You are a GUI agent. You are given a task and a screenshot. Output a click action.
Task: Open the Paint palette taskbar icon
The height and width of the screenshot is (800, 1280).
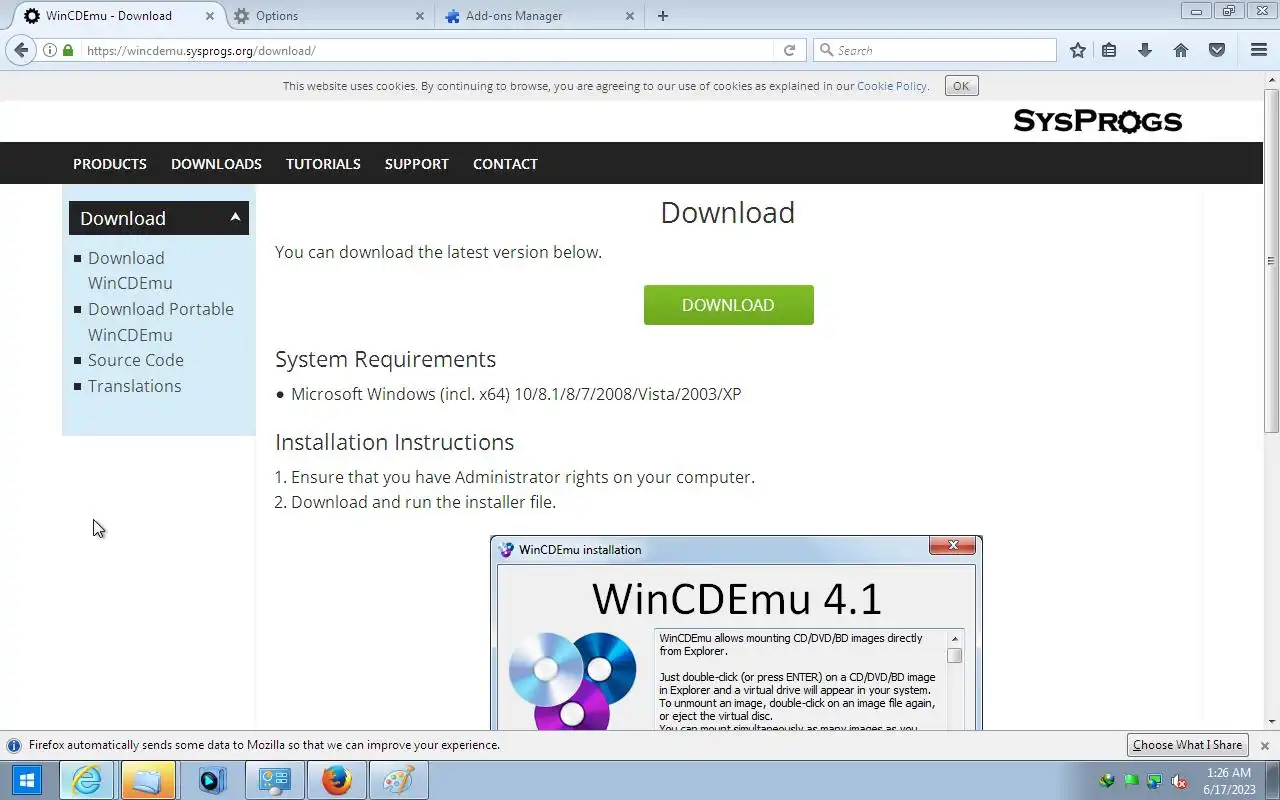click(399, 780)
